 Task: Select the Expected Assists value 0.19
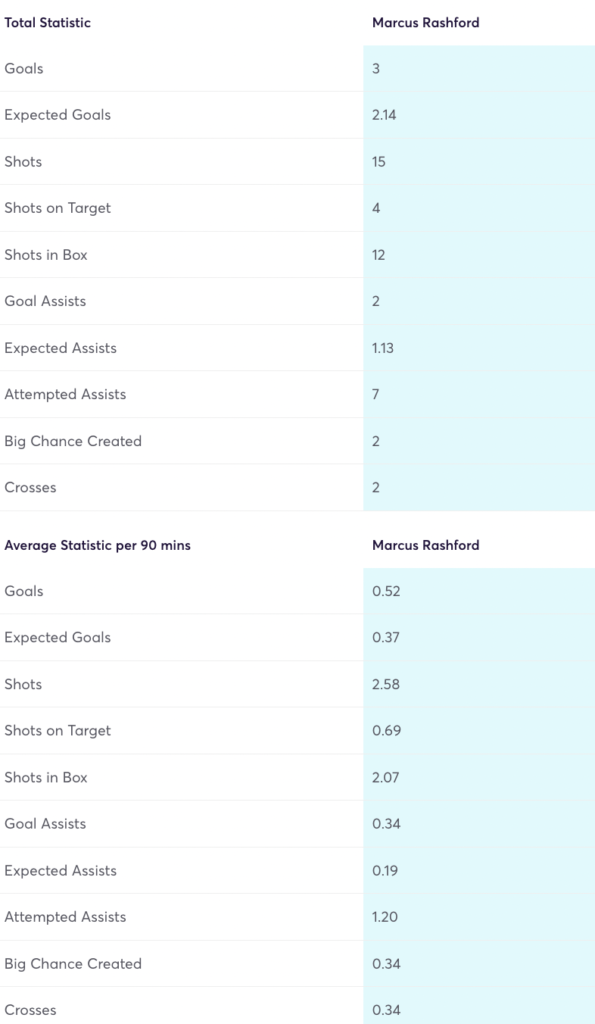click(385, 871)
